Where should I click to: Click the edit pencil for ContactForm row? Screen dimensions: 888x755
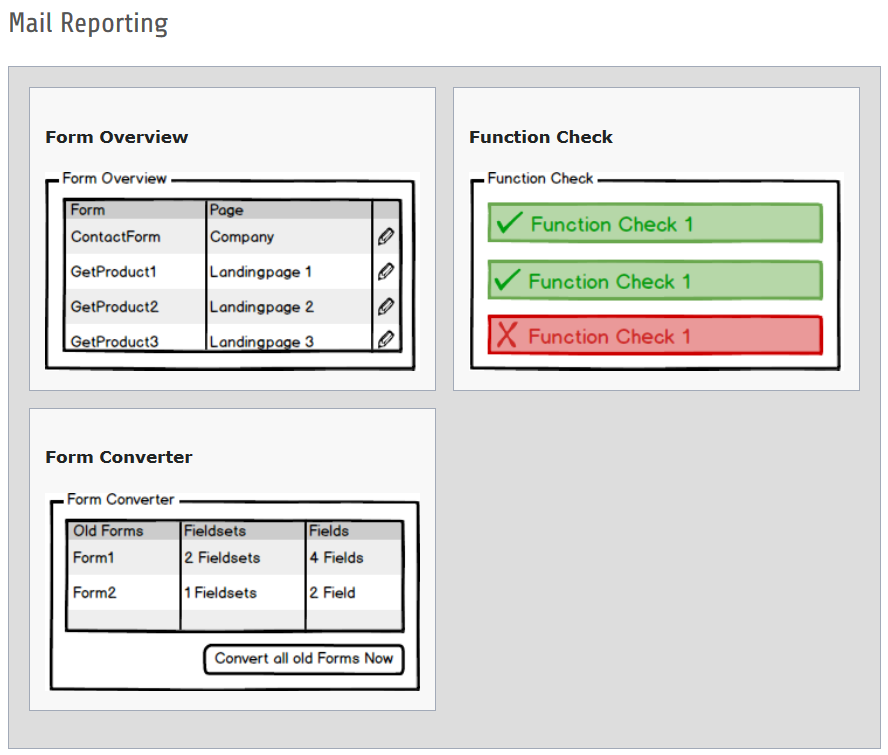click(386, 237)
